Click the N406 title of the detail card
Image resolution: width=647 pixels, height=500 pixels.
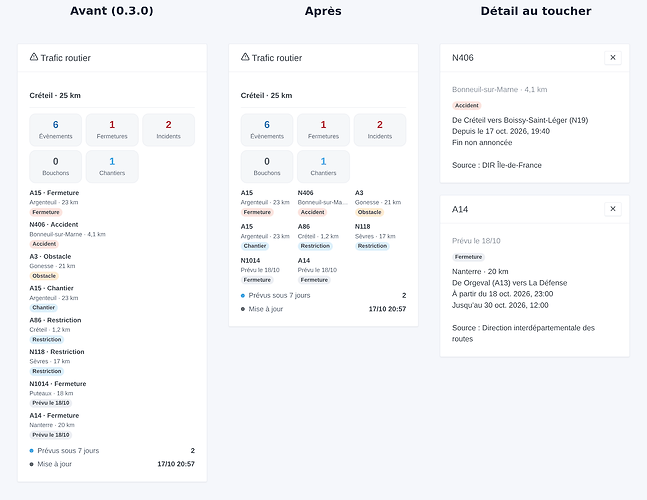(x=463, y=58)
